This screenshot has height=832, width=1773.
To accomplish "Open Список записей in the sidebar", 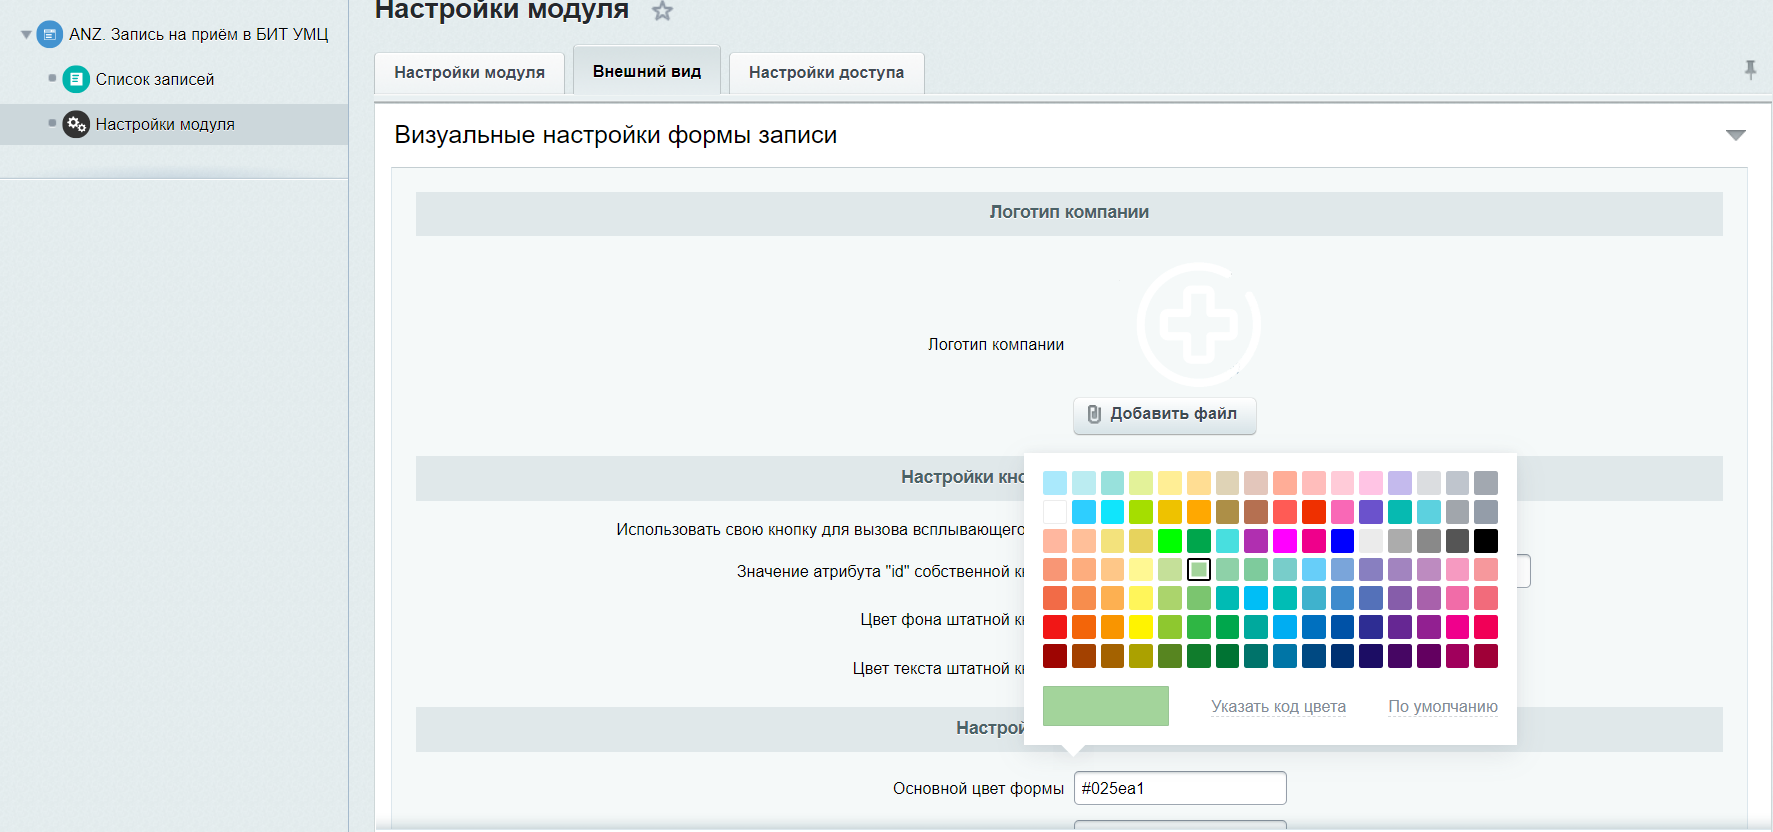I will (x=155, y=79).
